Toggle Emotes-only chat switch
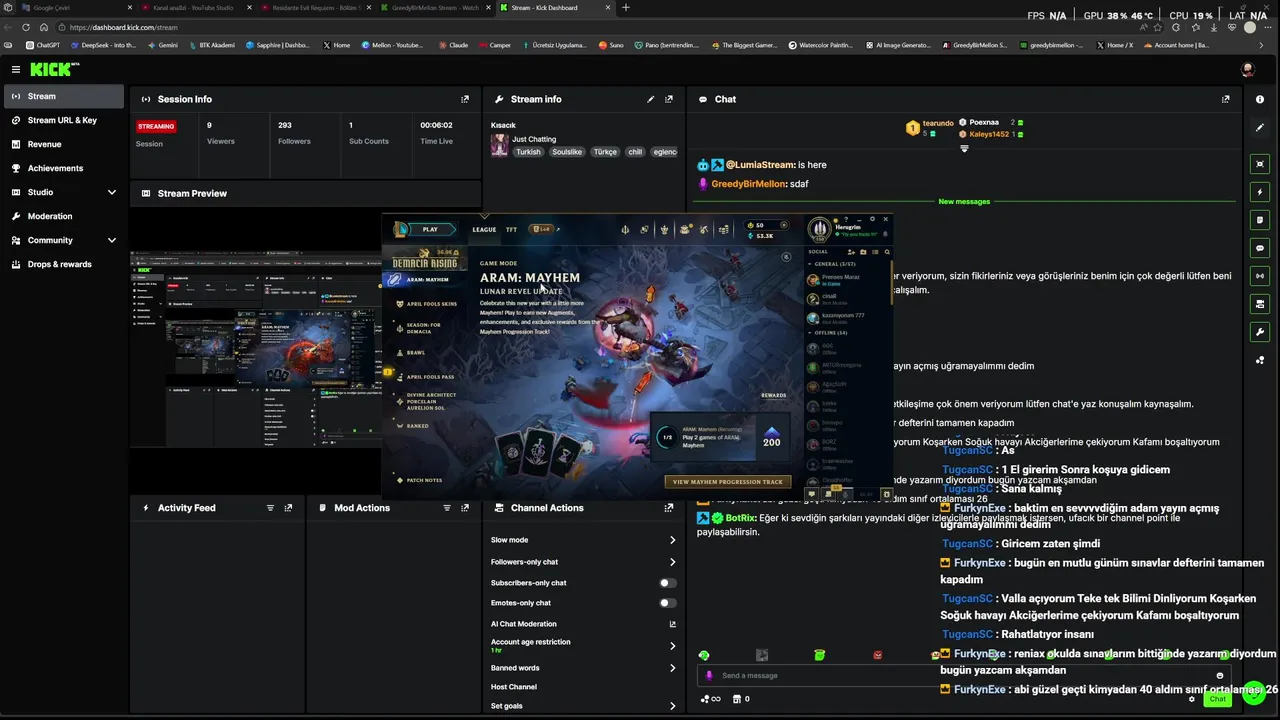The image size is (1280, 720). tap(668, 603)
